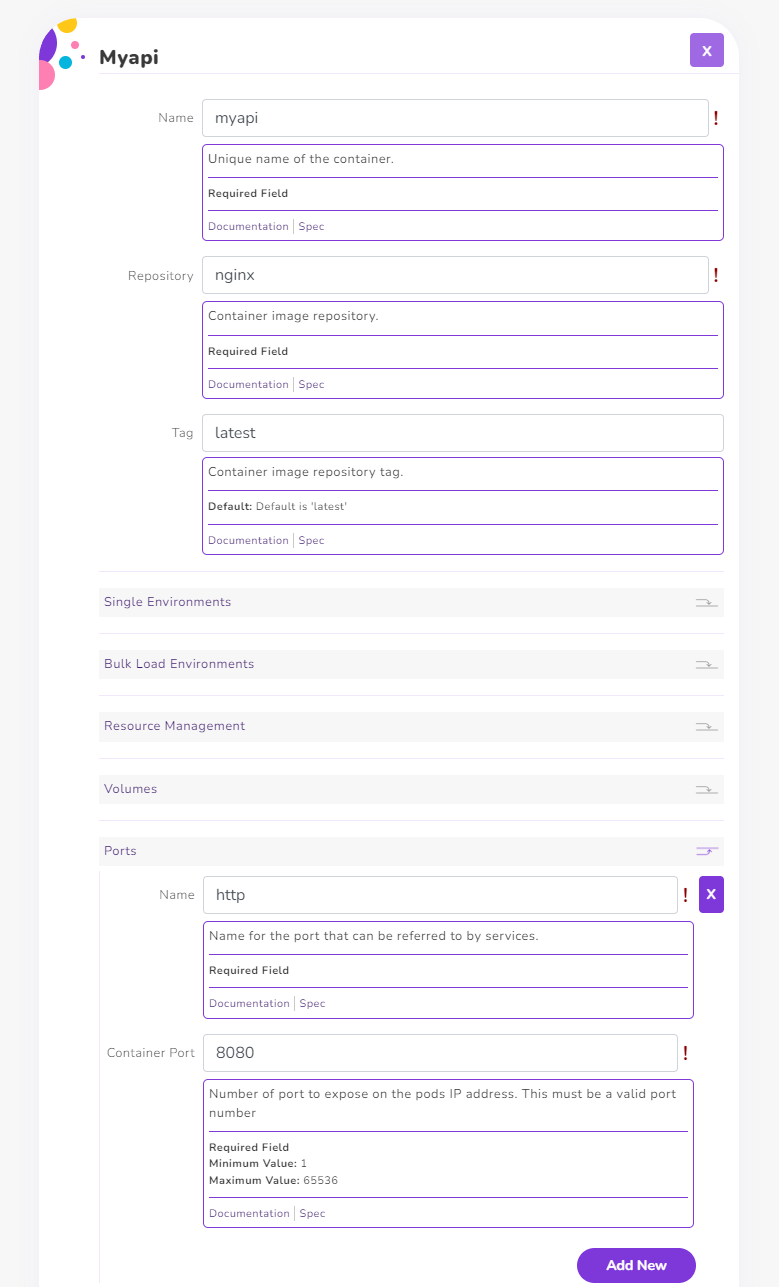This screenshot has height=1287, width=779.
Task: Expand Single Environments arrow icon
Action: 707,603
